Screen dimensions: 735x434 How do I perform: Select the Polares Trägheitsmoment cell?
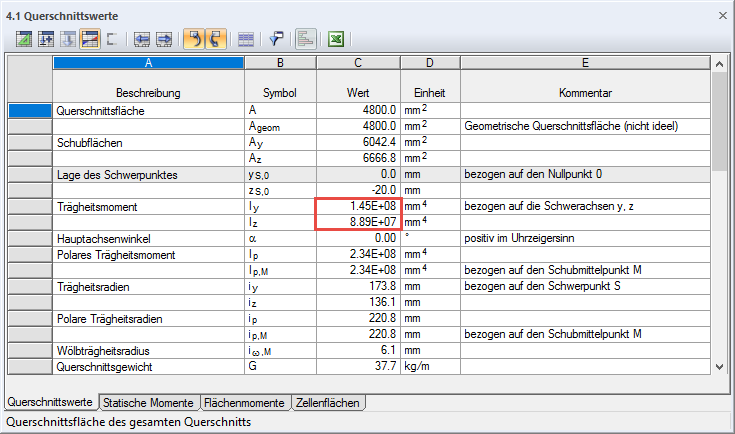(x=148, y=255)
